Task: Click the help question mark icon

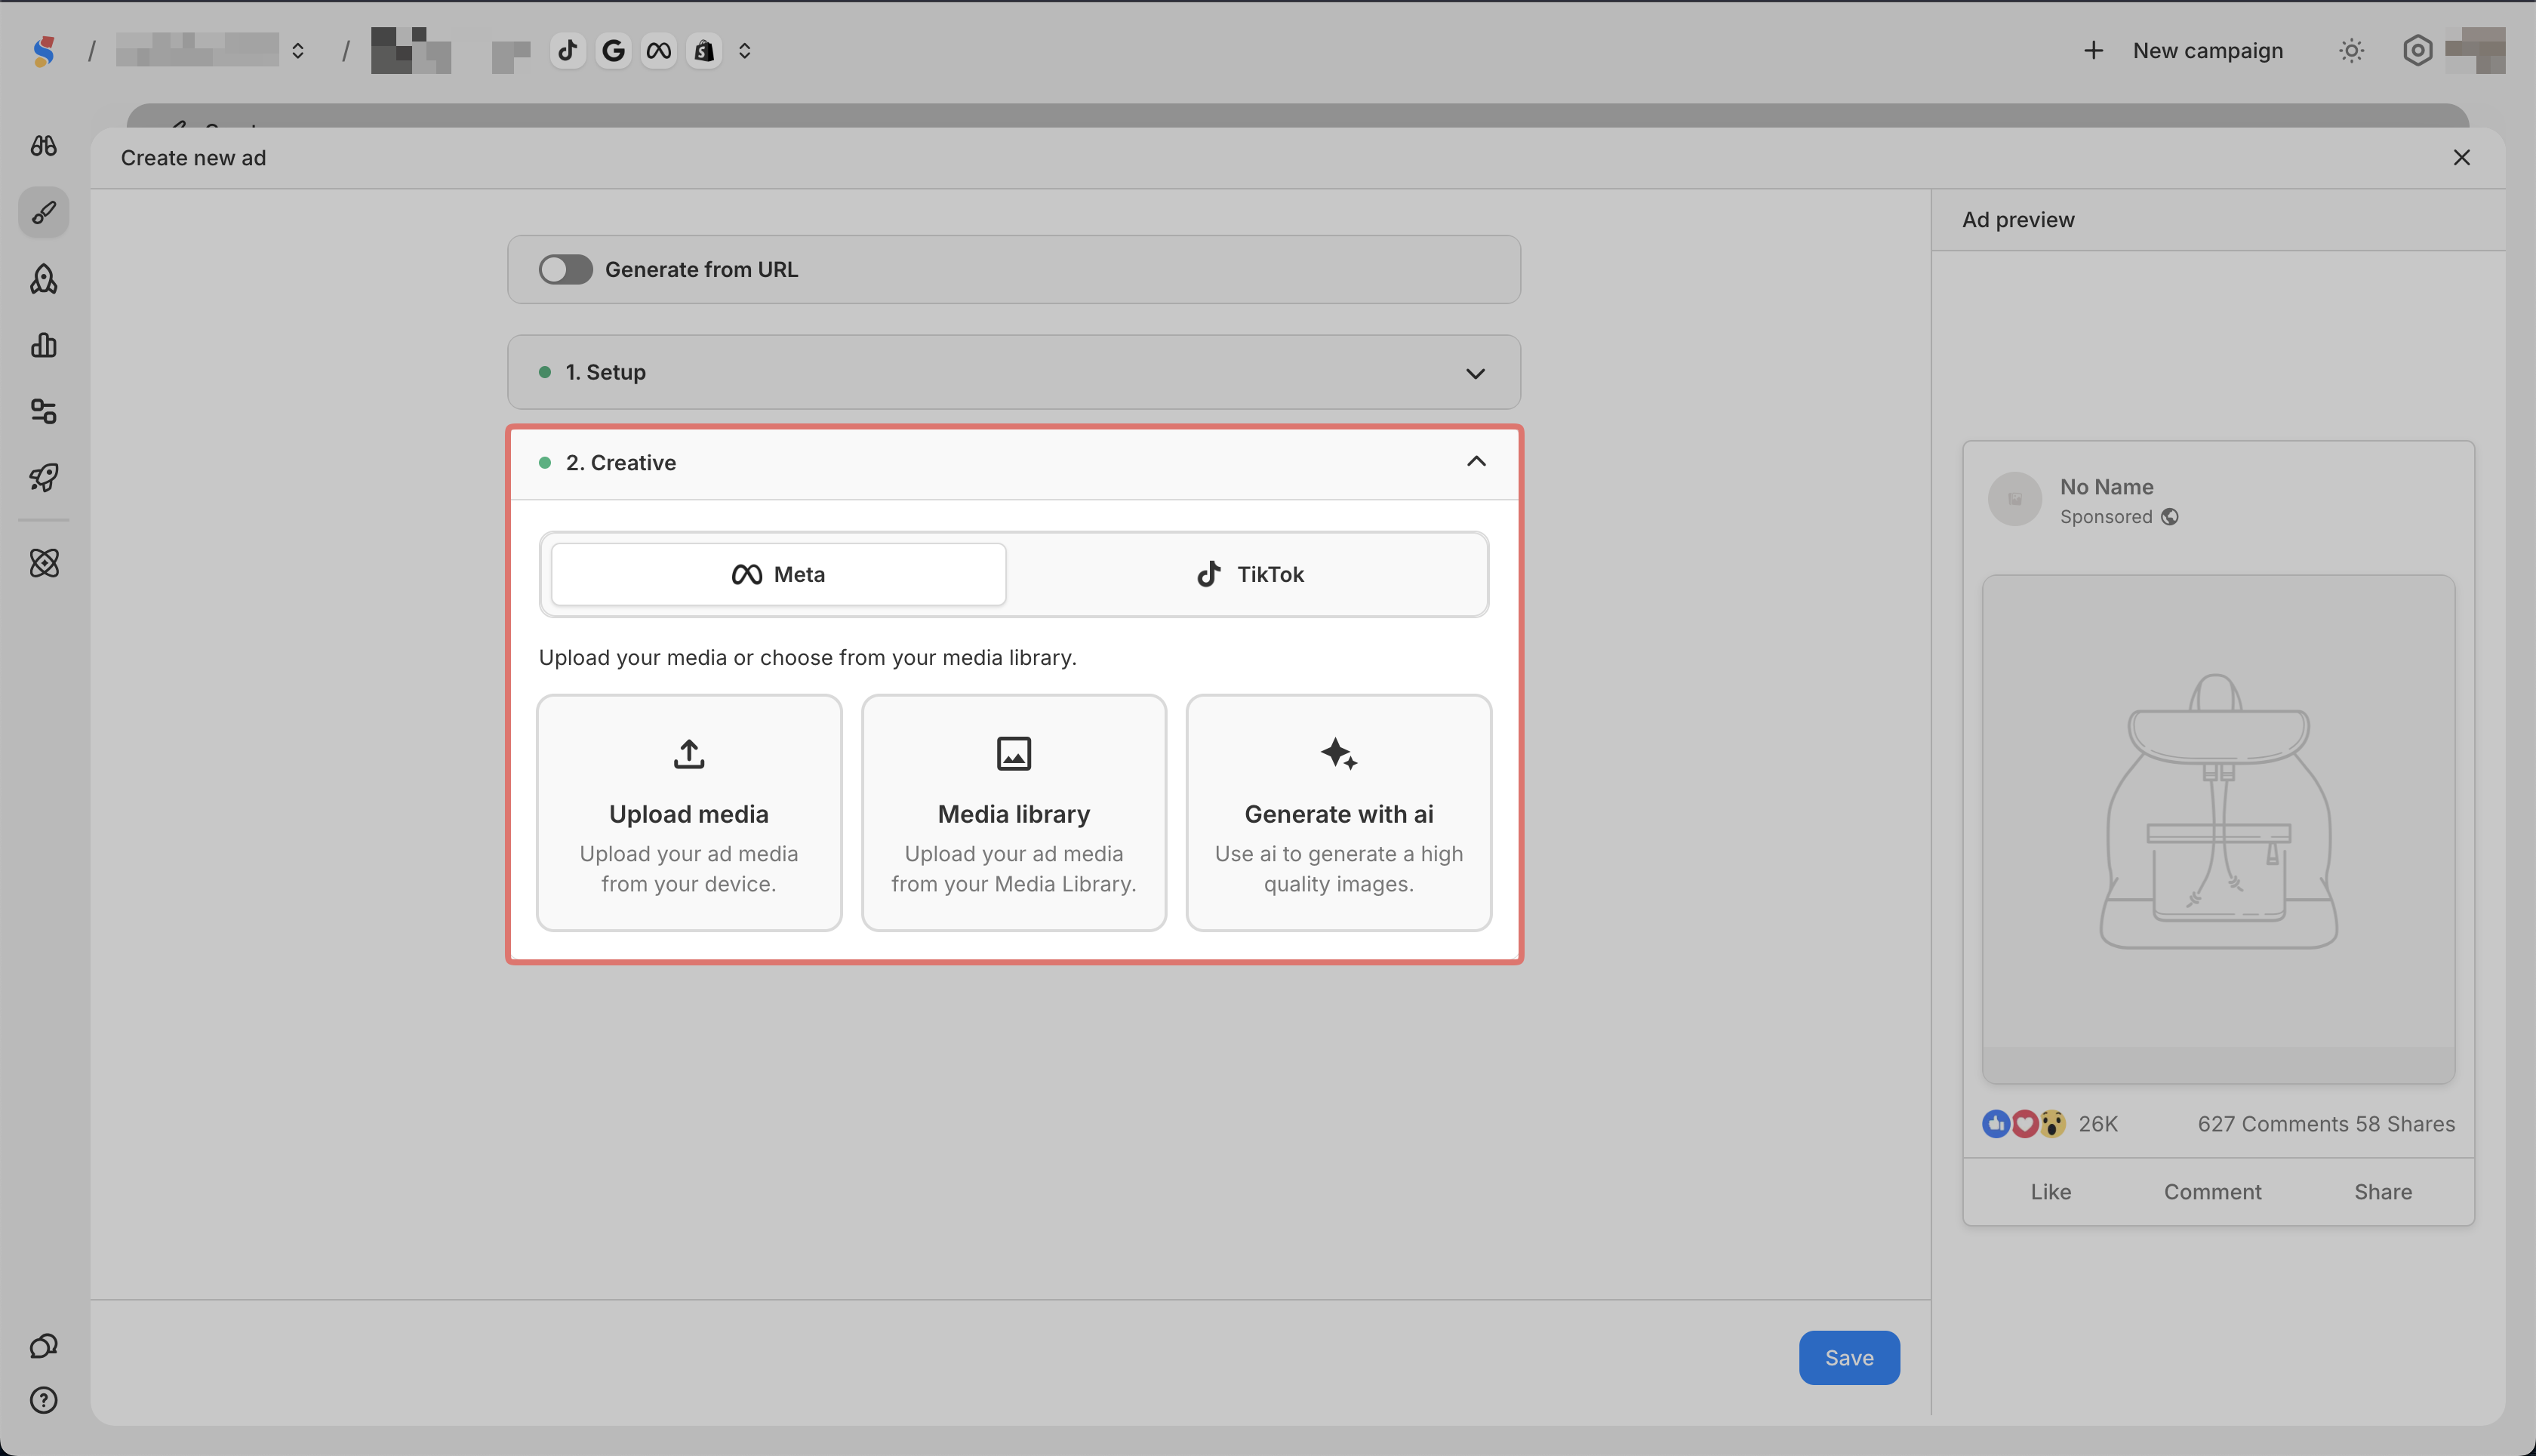Action: (44, 1400)
